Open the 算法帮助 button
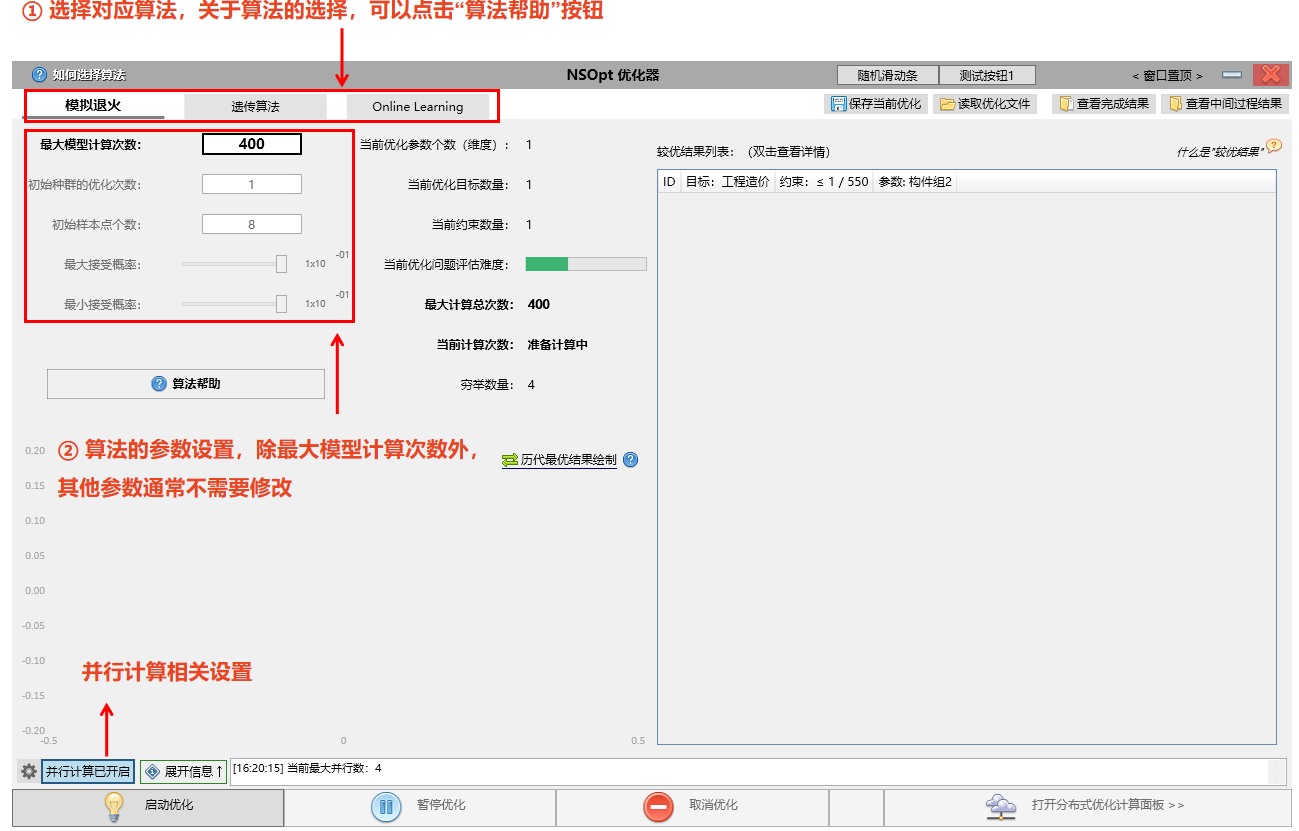 (186, 384)
